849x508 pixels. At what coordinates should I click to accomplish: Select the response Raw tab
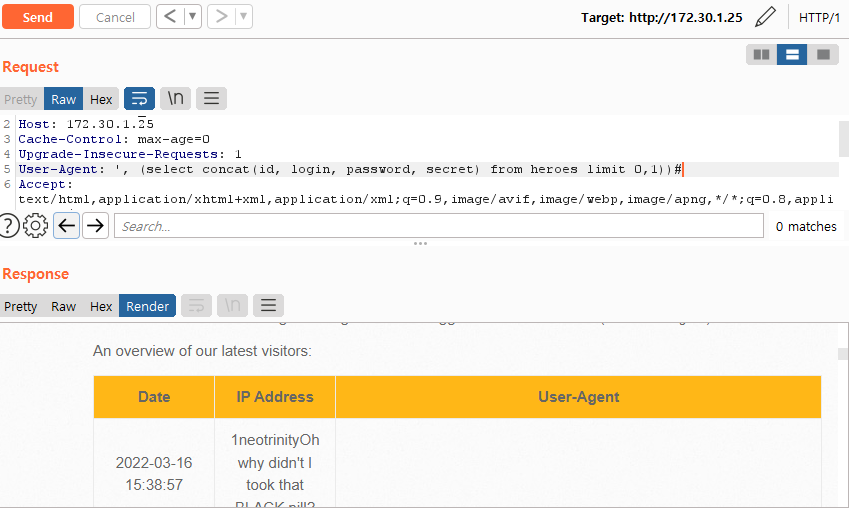(x=63, y=306)
